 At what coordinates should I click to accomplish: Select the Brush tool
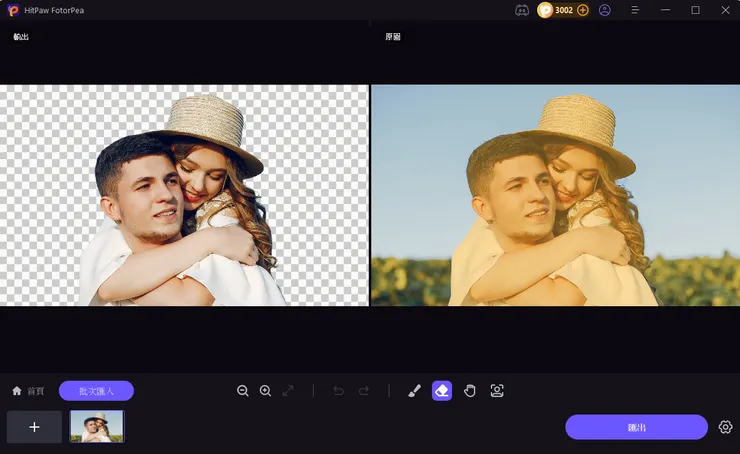414,391
